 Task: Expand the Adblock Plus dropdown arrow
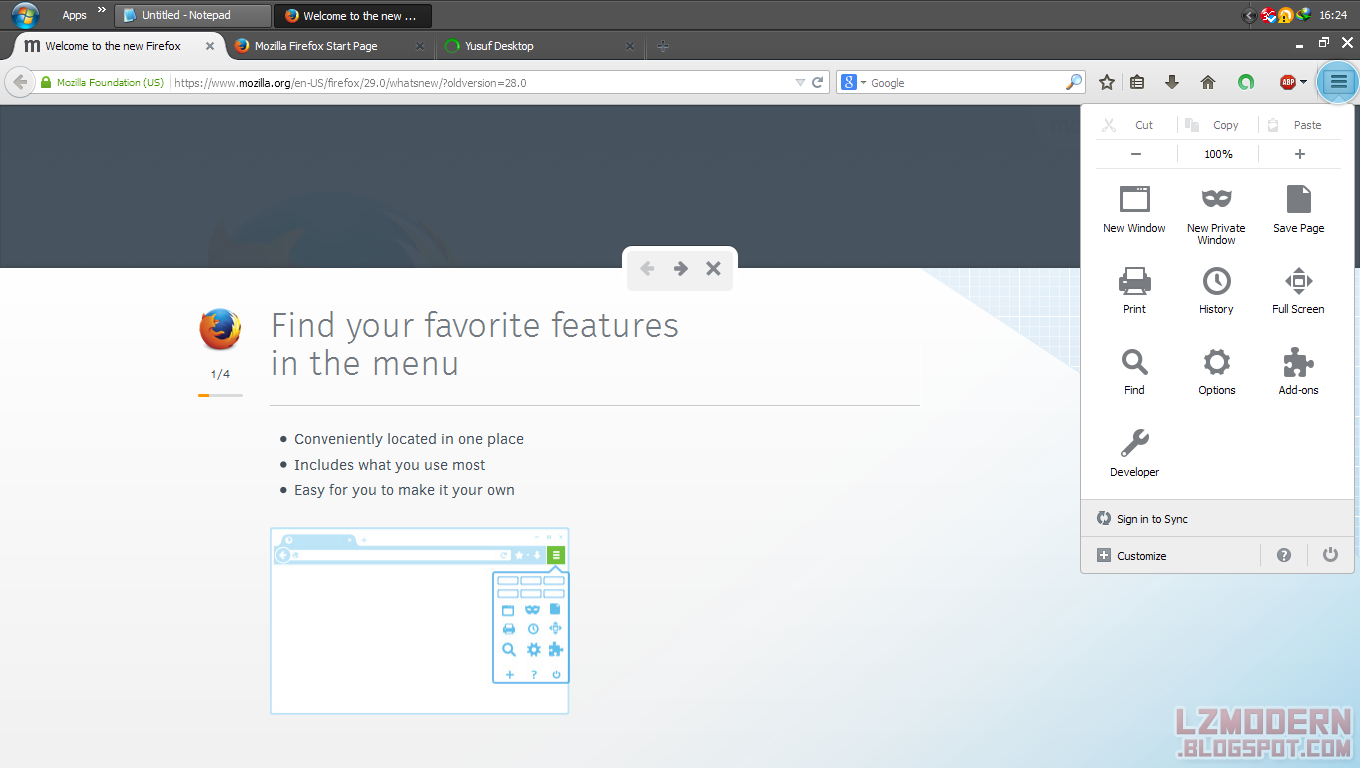pos(1303,83)
